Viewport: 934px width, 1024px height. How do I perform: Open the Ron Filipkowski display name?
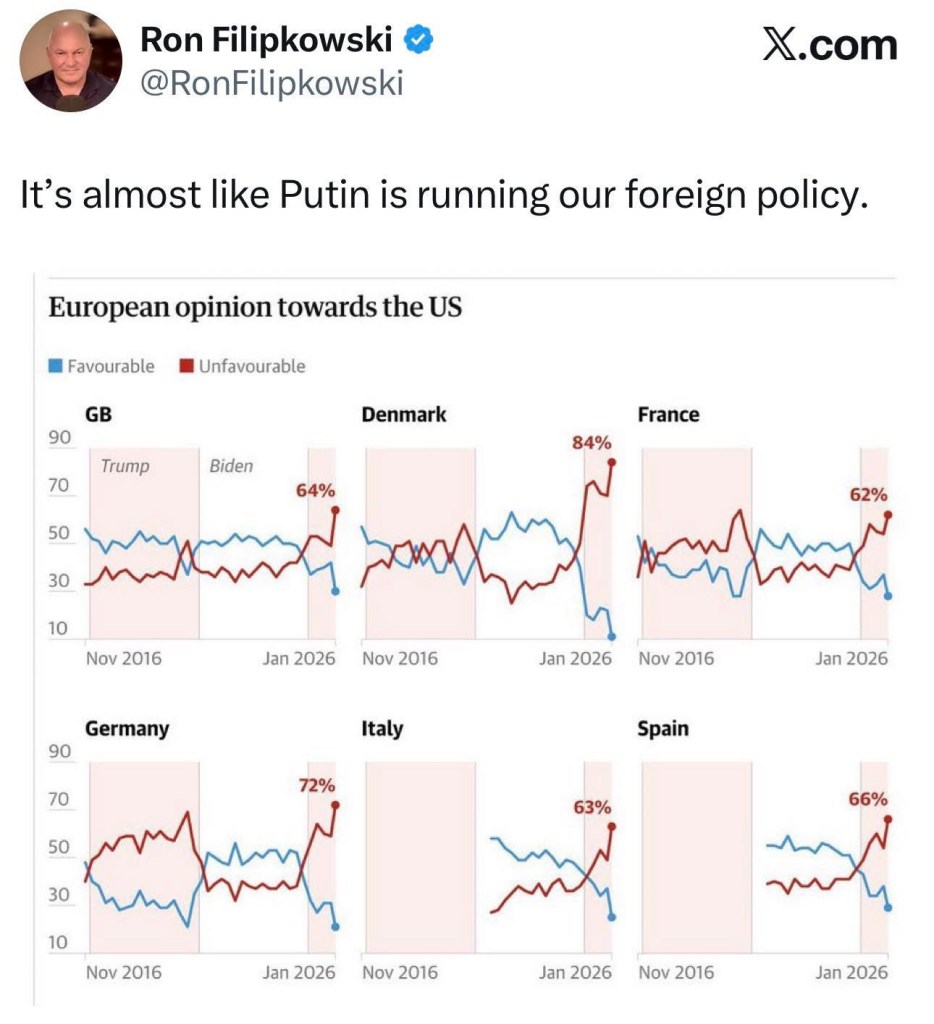click(268, 41)
